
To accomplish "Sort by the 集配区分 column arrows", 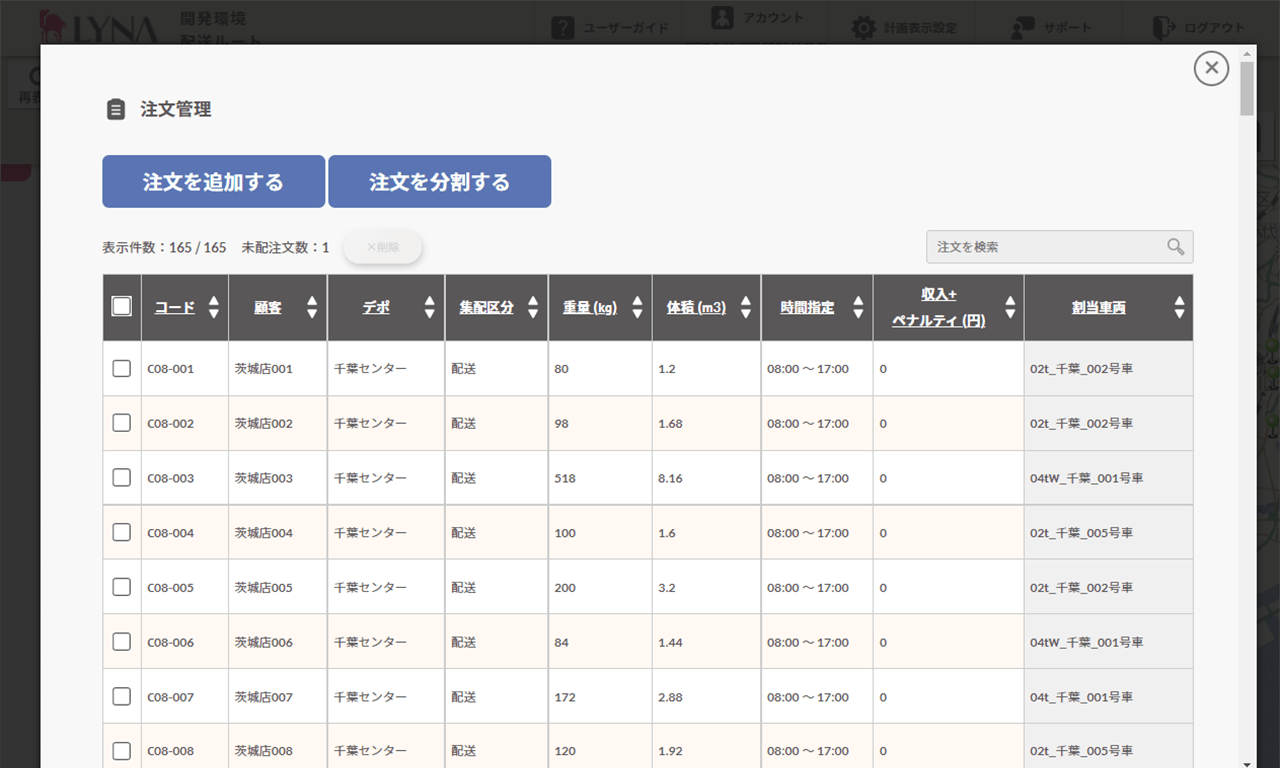I will pos(532,308).
